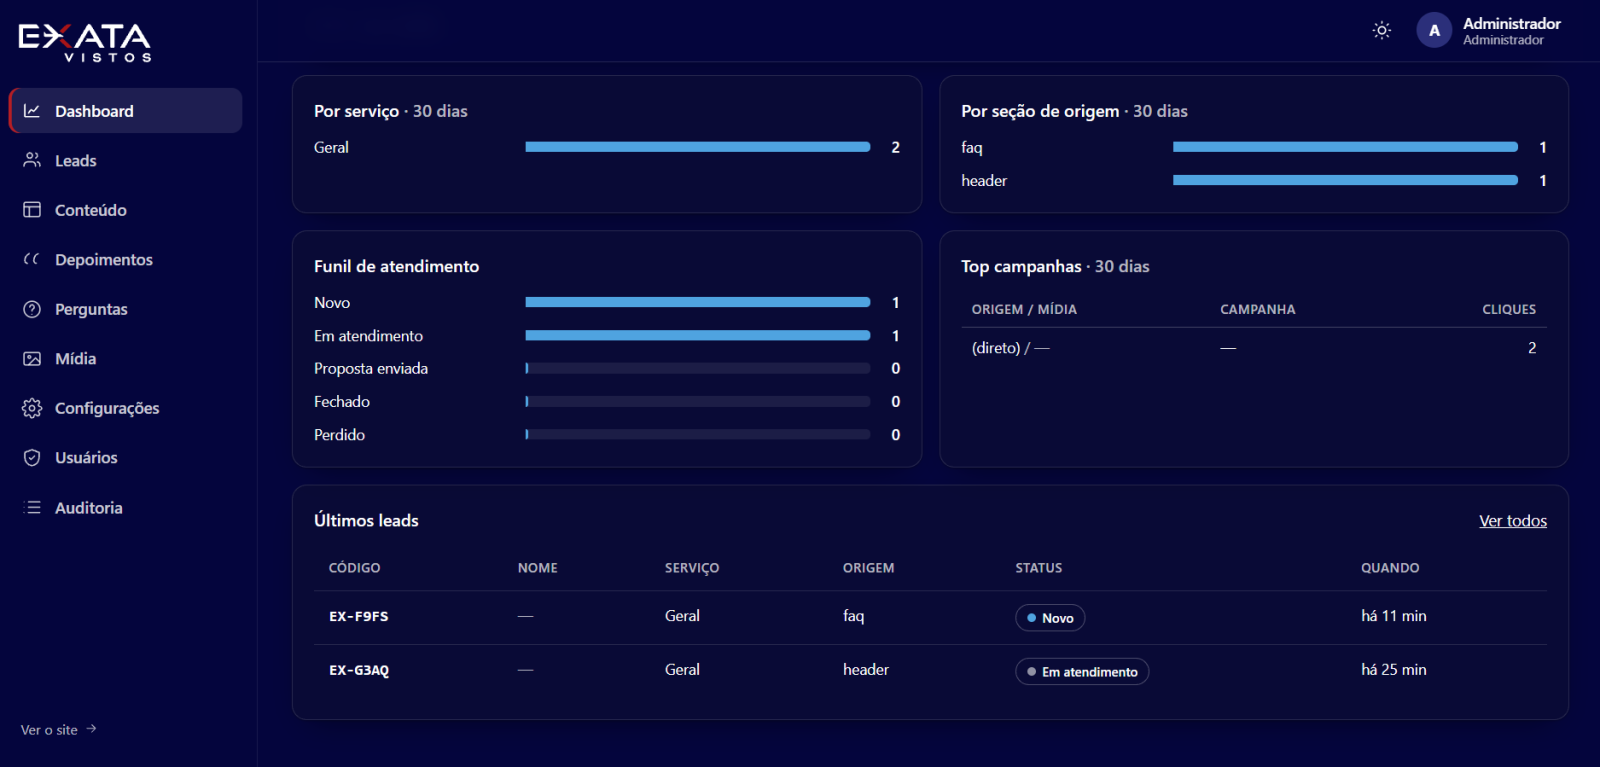Viewport: 1600px width, 767px height.
Task: Click the Usuários shield icon
Action: tap(32, 457)
